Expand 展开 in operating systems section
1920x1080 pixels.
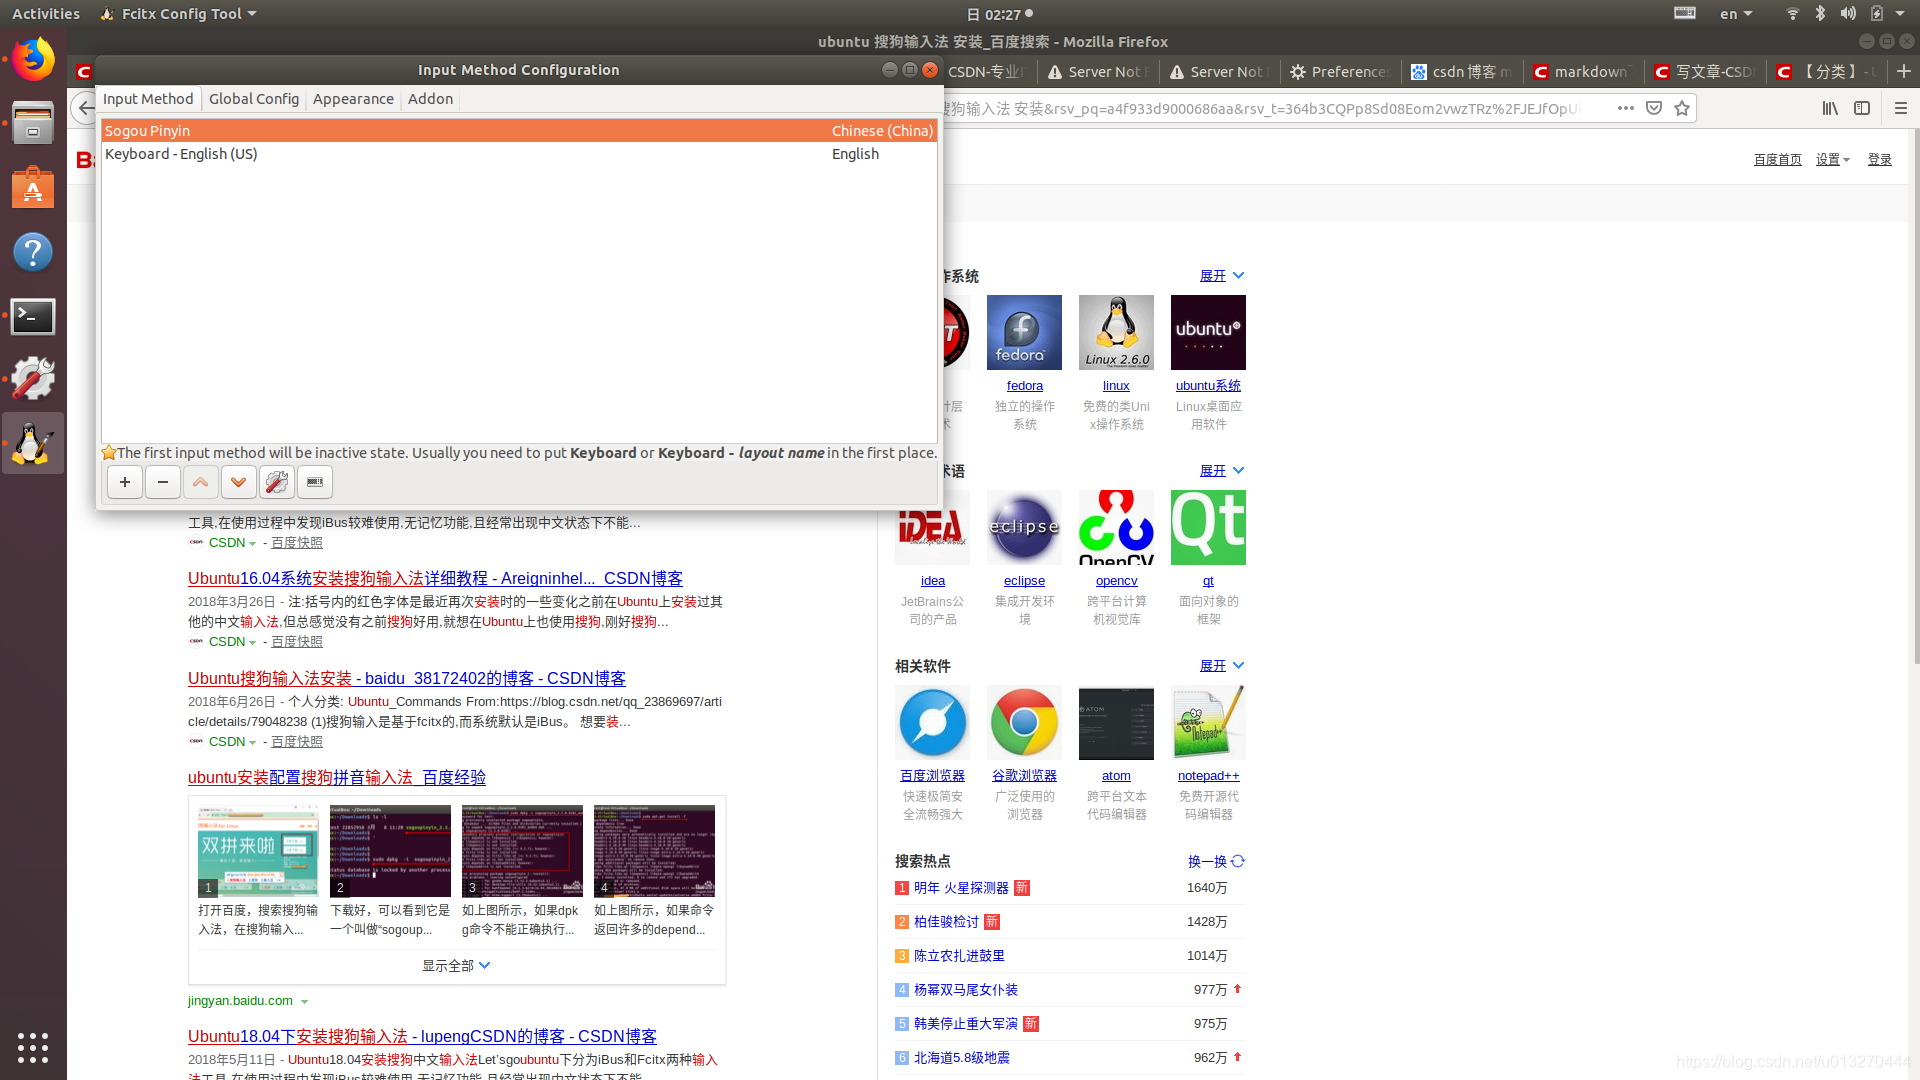point(1222,276)
